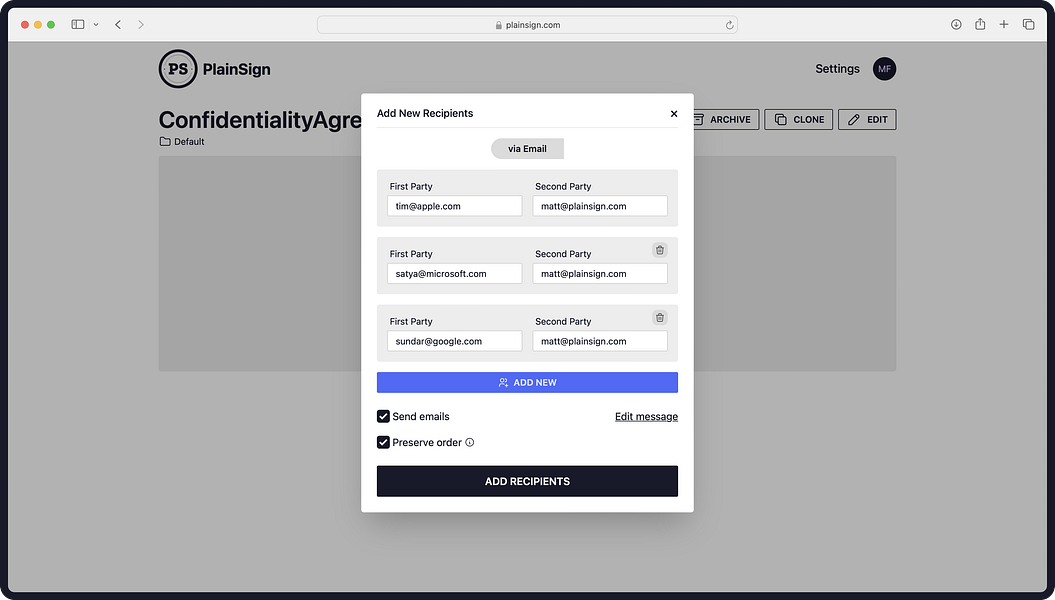Click Second Party field in tim@apple.com row
Viewport: 1055px width, 600px height.
(600, 206)
